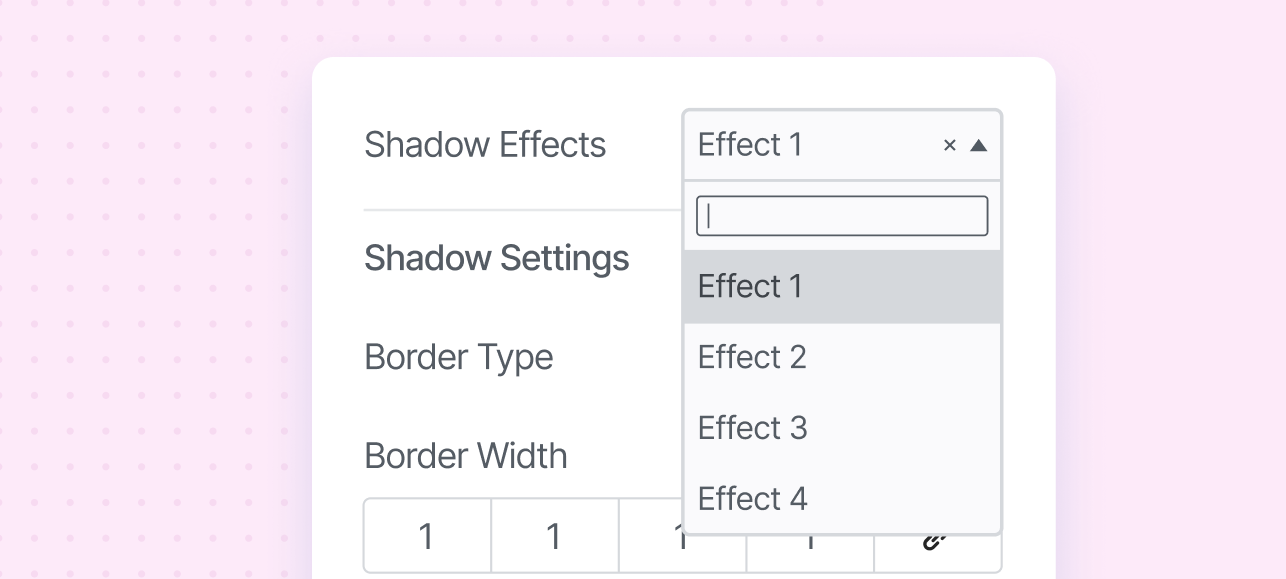Screen dimensions: 1286x579
Task: Click the divider line below Shadow Effects
Action: (520, 210)
